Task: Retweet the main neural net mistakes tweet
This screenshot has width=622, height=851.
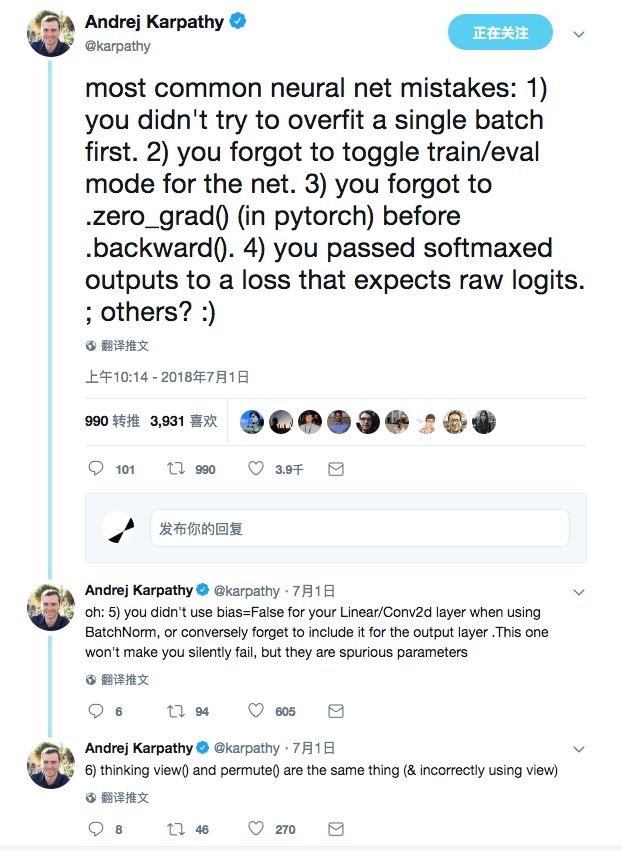Action: 175,468
